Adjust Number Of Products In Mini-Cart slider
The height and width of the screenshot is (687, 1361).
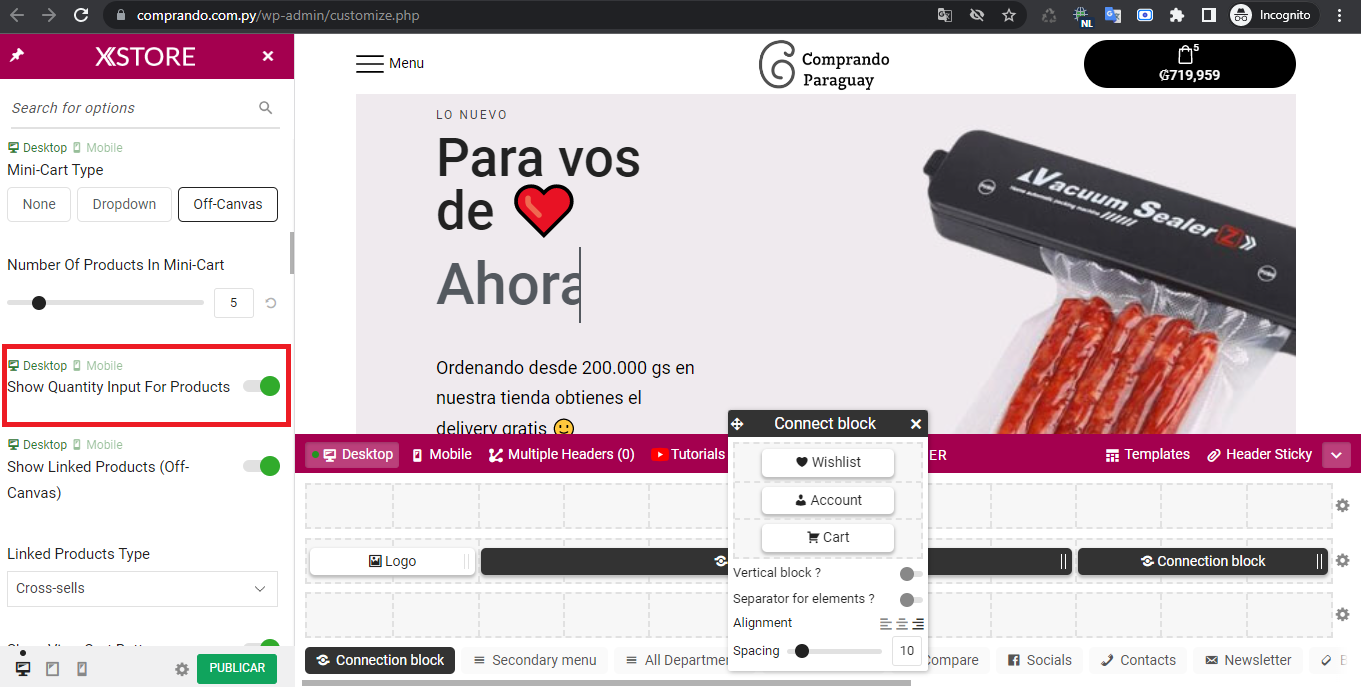point(105,303)
